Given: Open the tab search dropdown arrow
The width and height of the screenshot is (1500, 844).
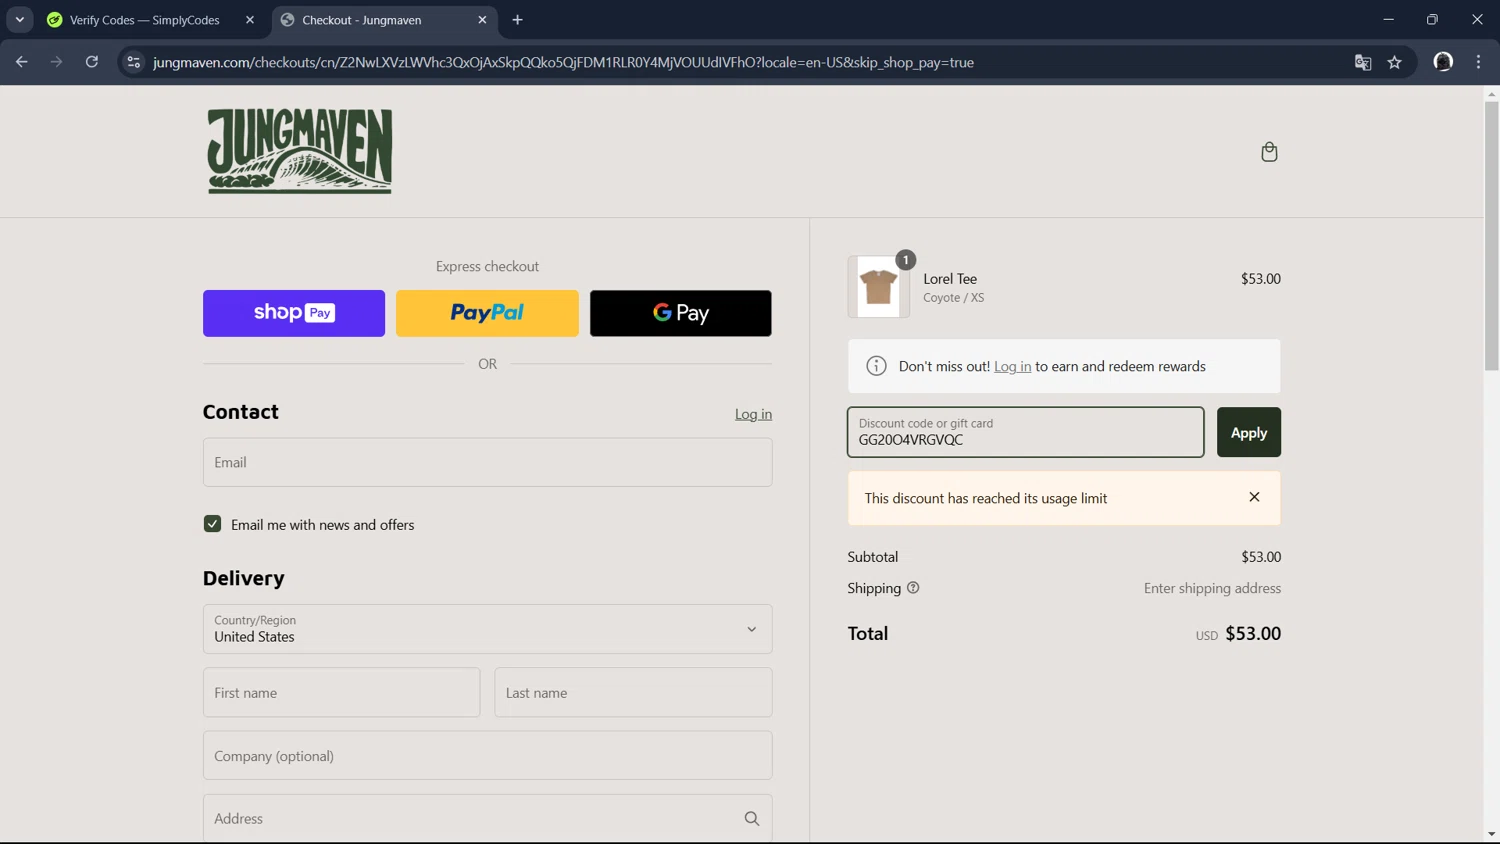Looking at the screenshot, I should click(20, 20).
